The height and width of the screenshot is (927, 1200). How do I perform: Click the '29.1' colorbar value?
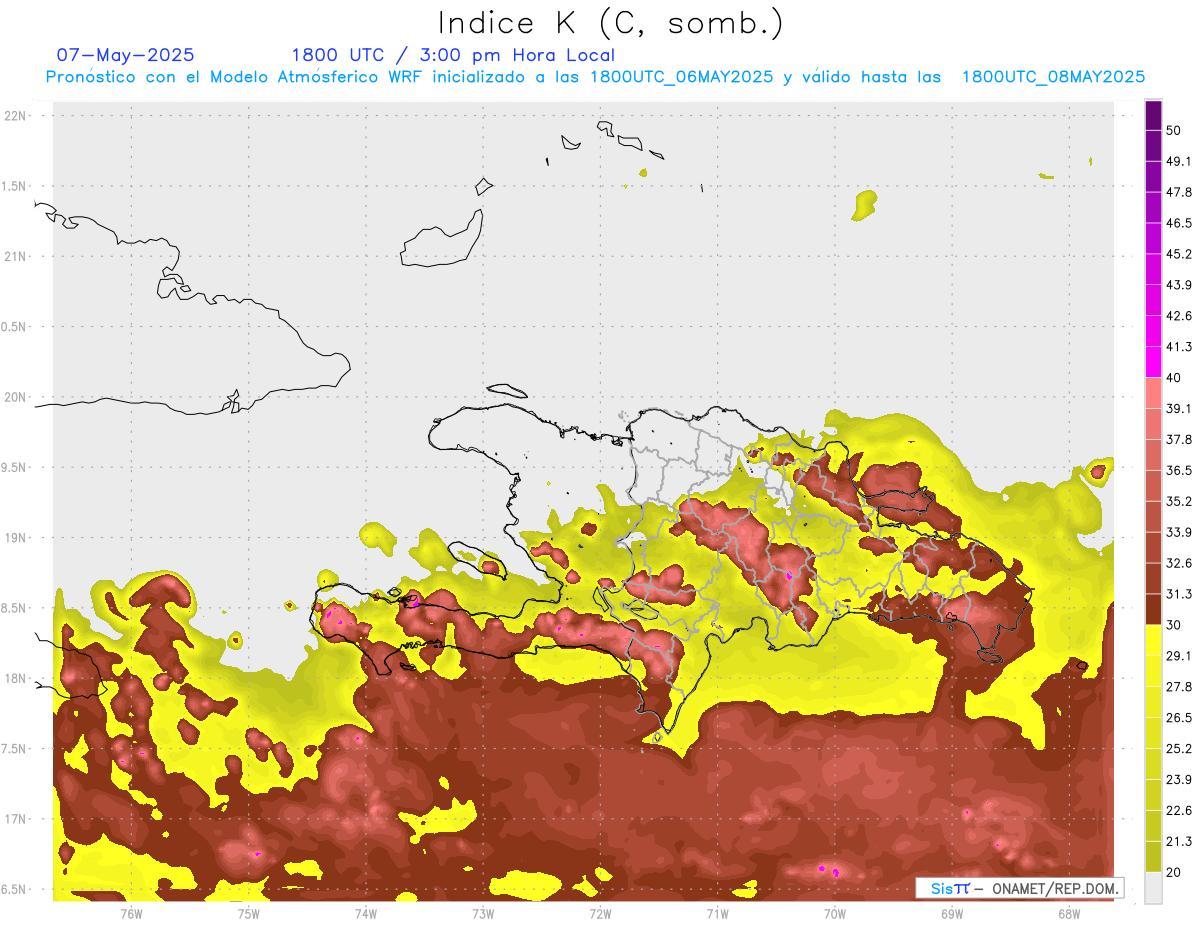1179,656
